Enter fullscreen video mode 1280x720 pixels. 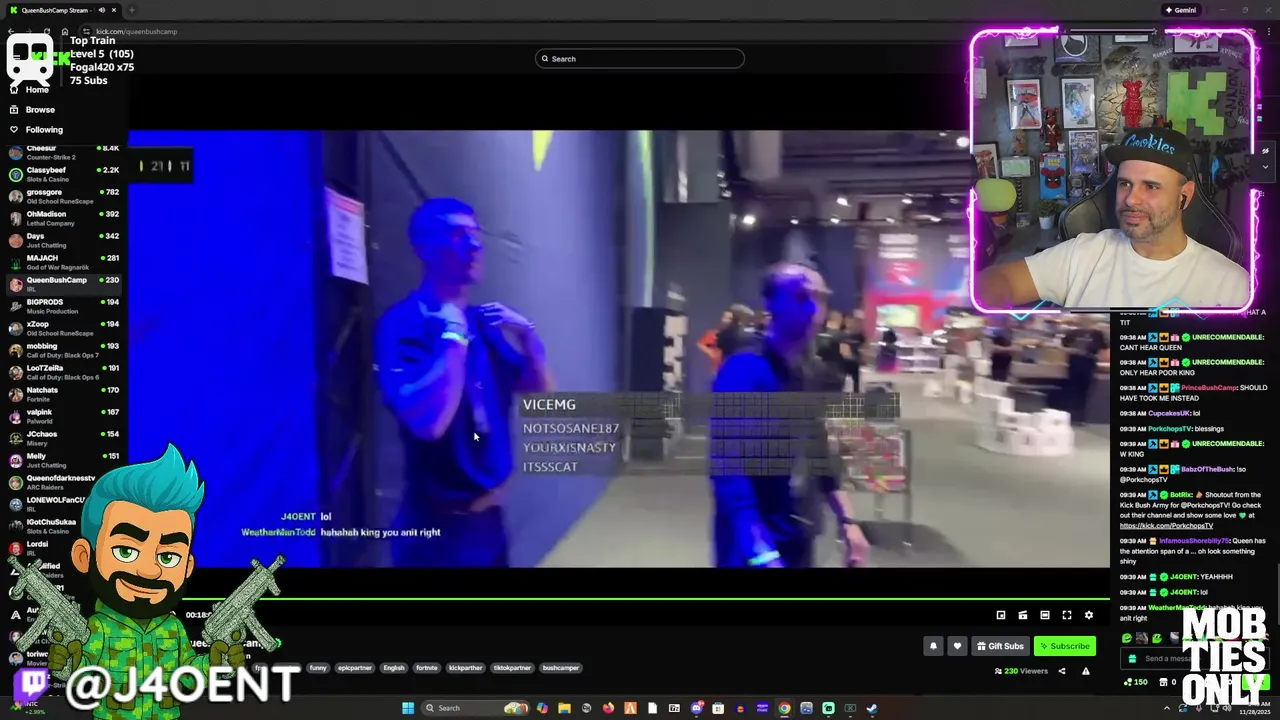coord(1067,615)
